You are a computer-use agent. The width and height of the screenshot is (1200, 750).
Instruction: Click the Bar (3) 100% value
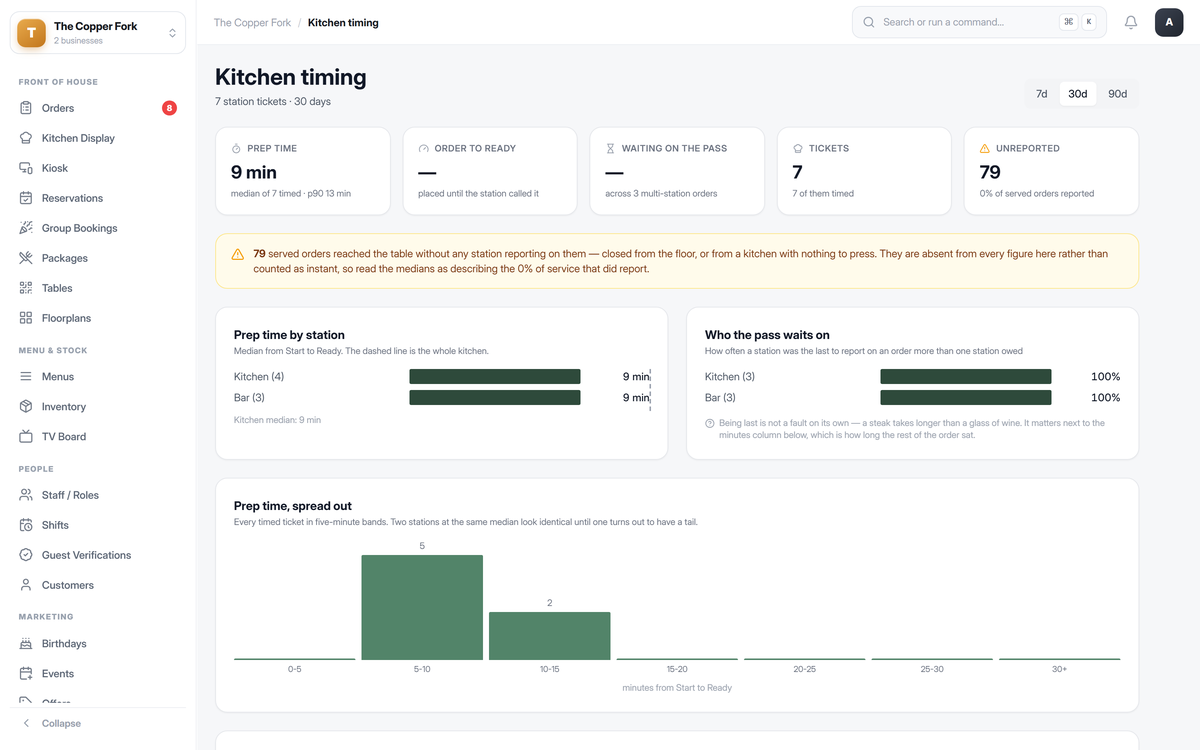coord(1105,398)
